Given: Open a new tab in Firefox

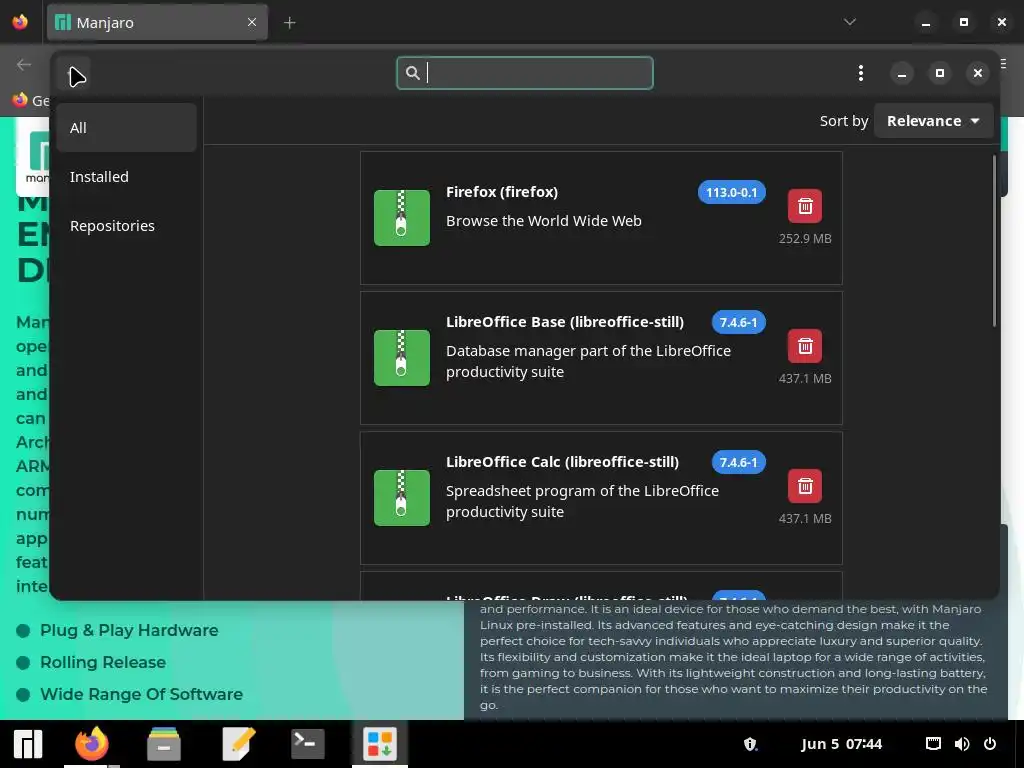Looking at the screenshot, I should click(289, 23).
